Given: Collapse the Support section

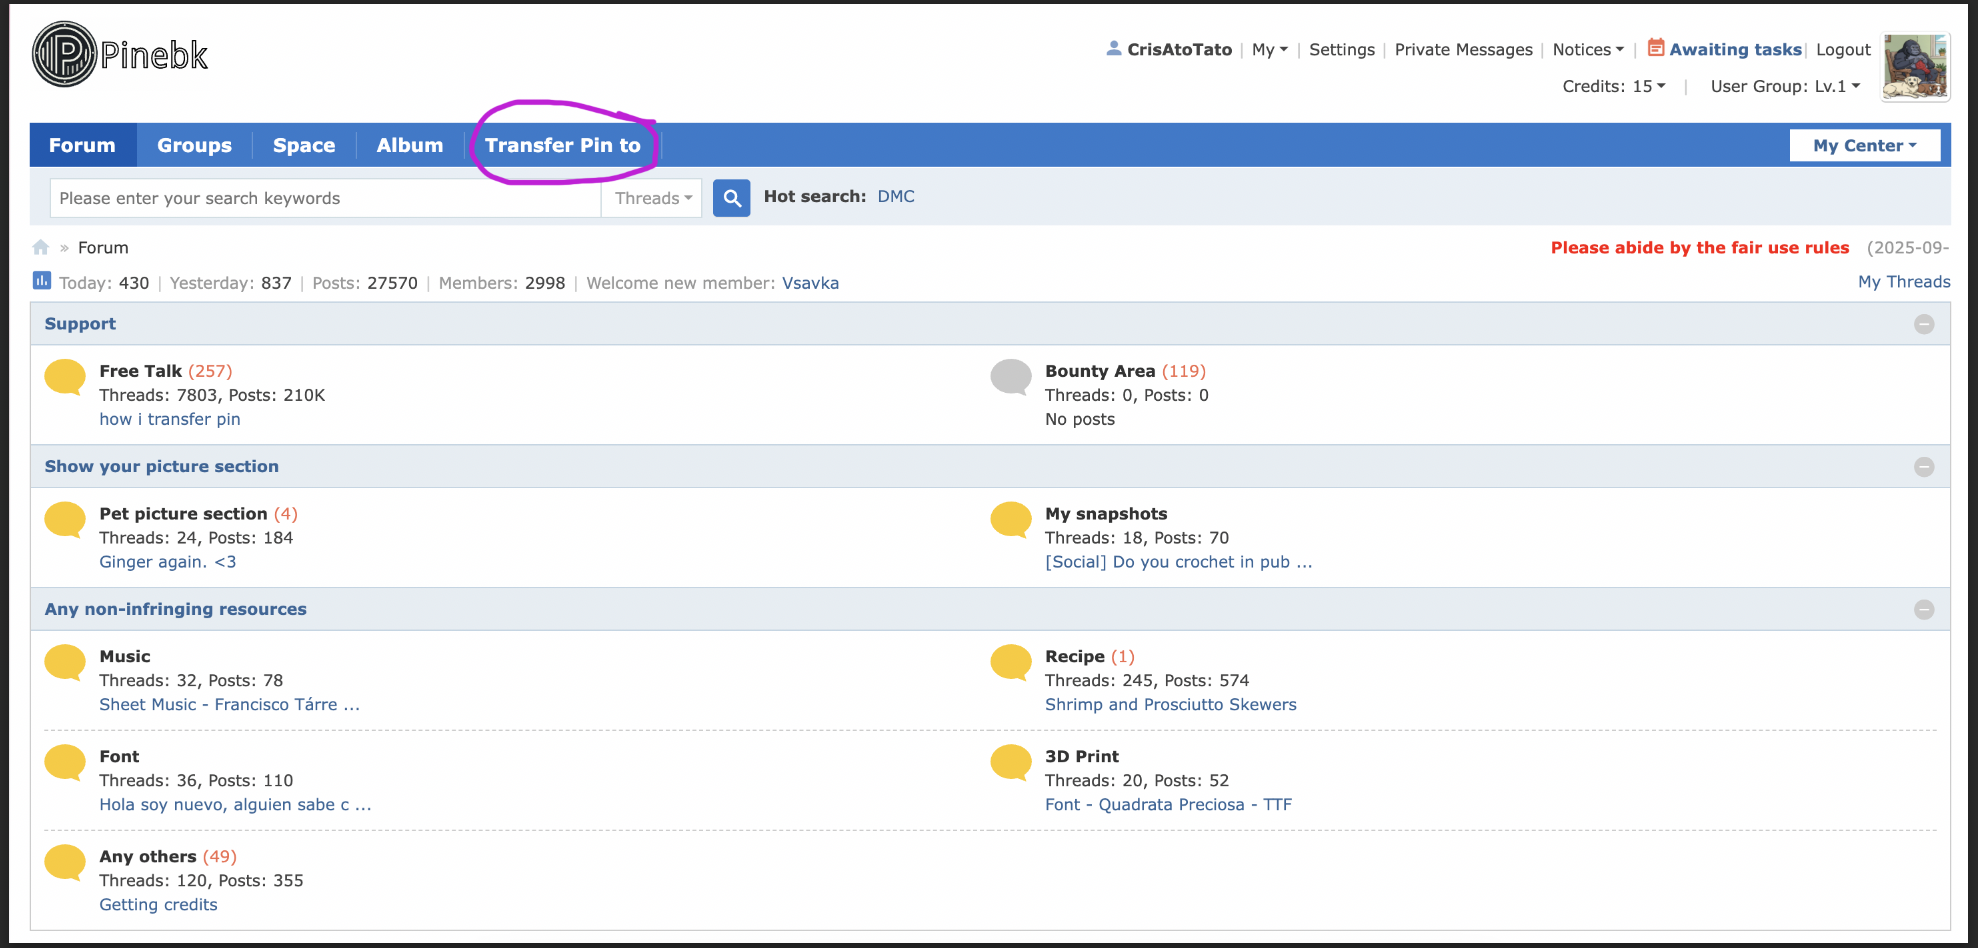Looking at the screenshot, I should pos(1924,324).
